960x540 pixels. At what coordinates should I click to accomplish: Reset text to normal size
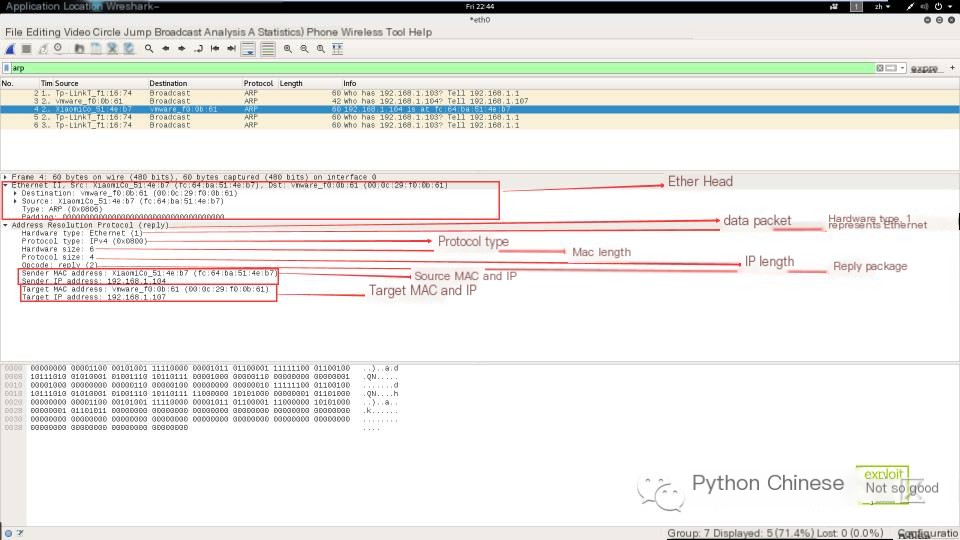pos(321,49)
